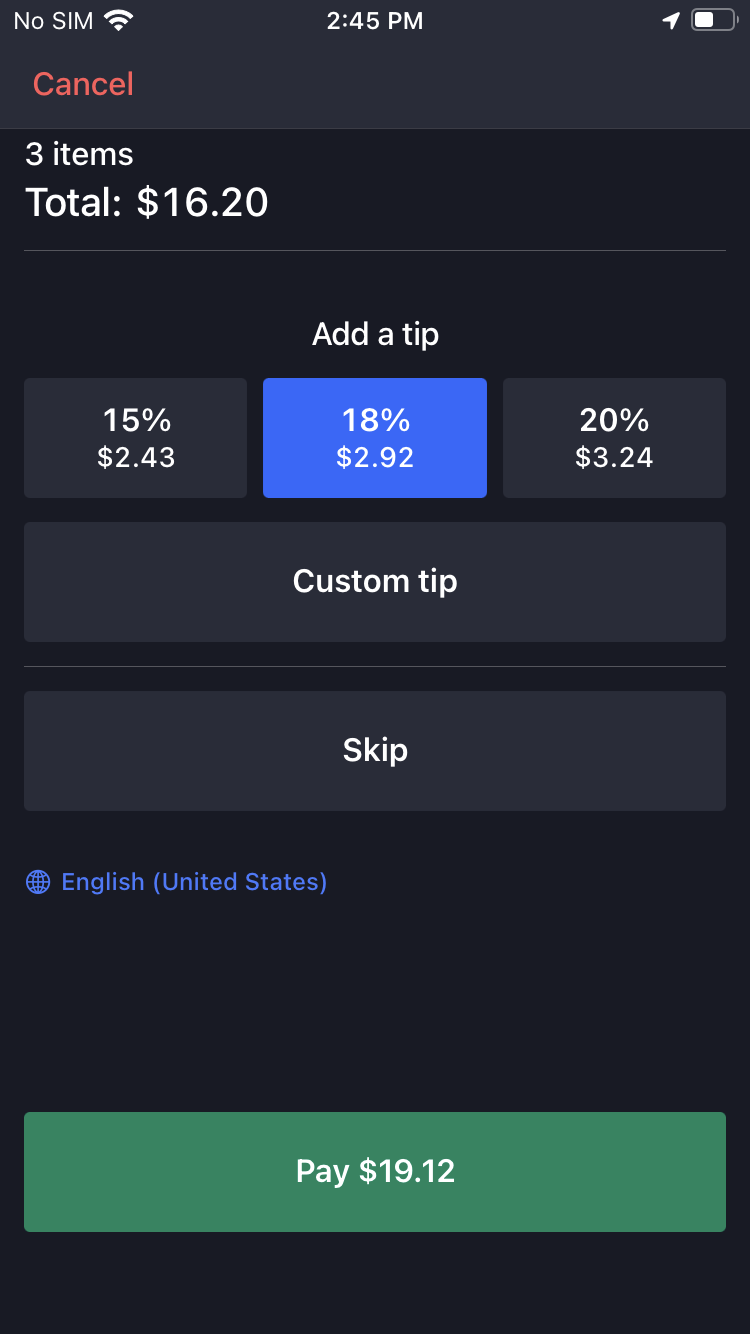Tap the location services arrow icon
Viewport: 750px width, 1334px height.
(671, 20)
